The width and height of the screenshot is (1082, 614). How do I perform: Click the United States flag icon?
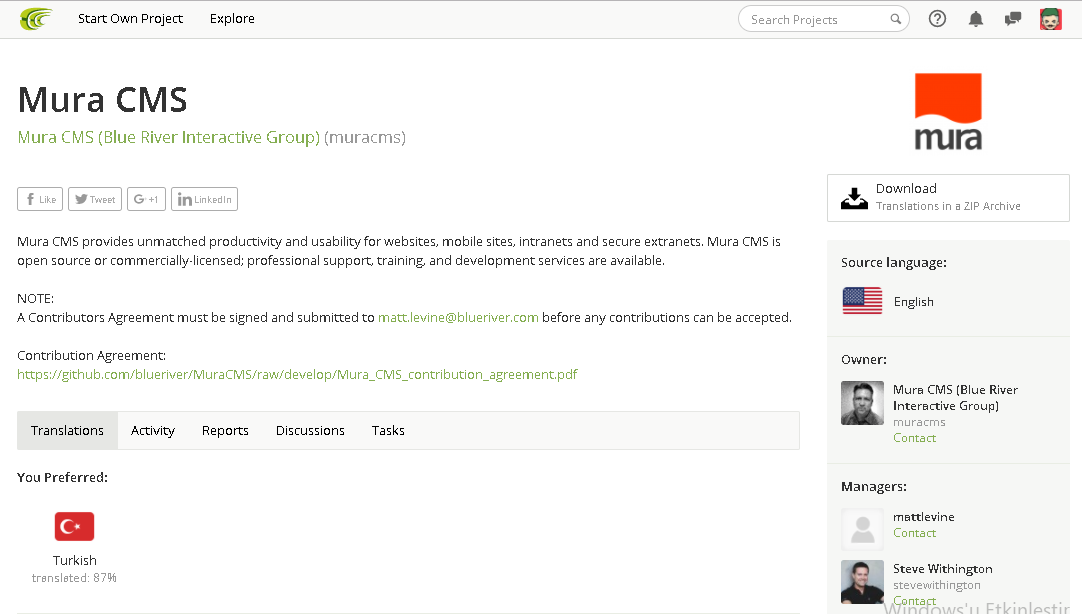click(862, 301)
